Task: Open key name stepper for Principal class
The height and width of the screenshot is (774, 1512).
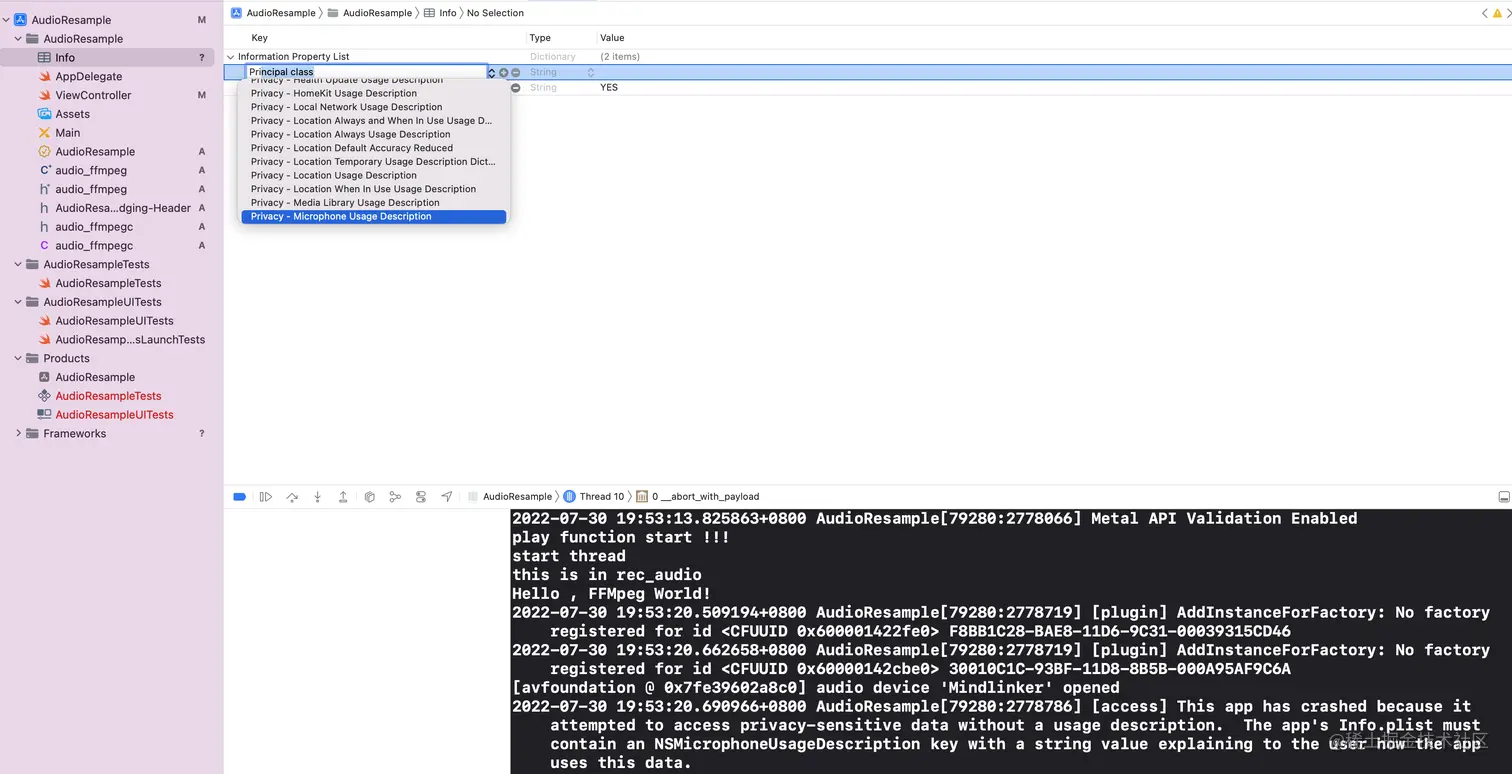Action: [491, 72]
